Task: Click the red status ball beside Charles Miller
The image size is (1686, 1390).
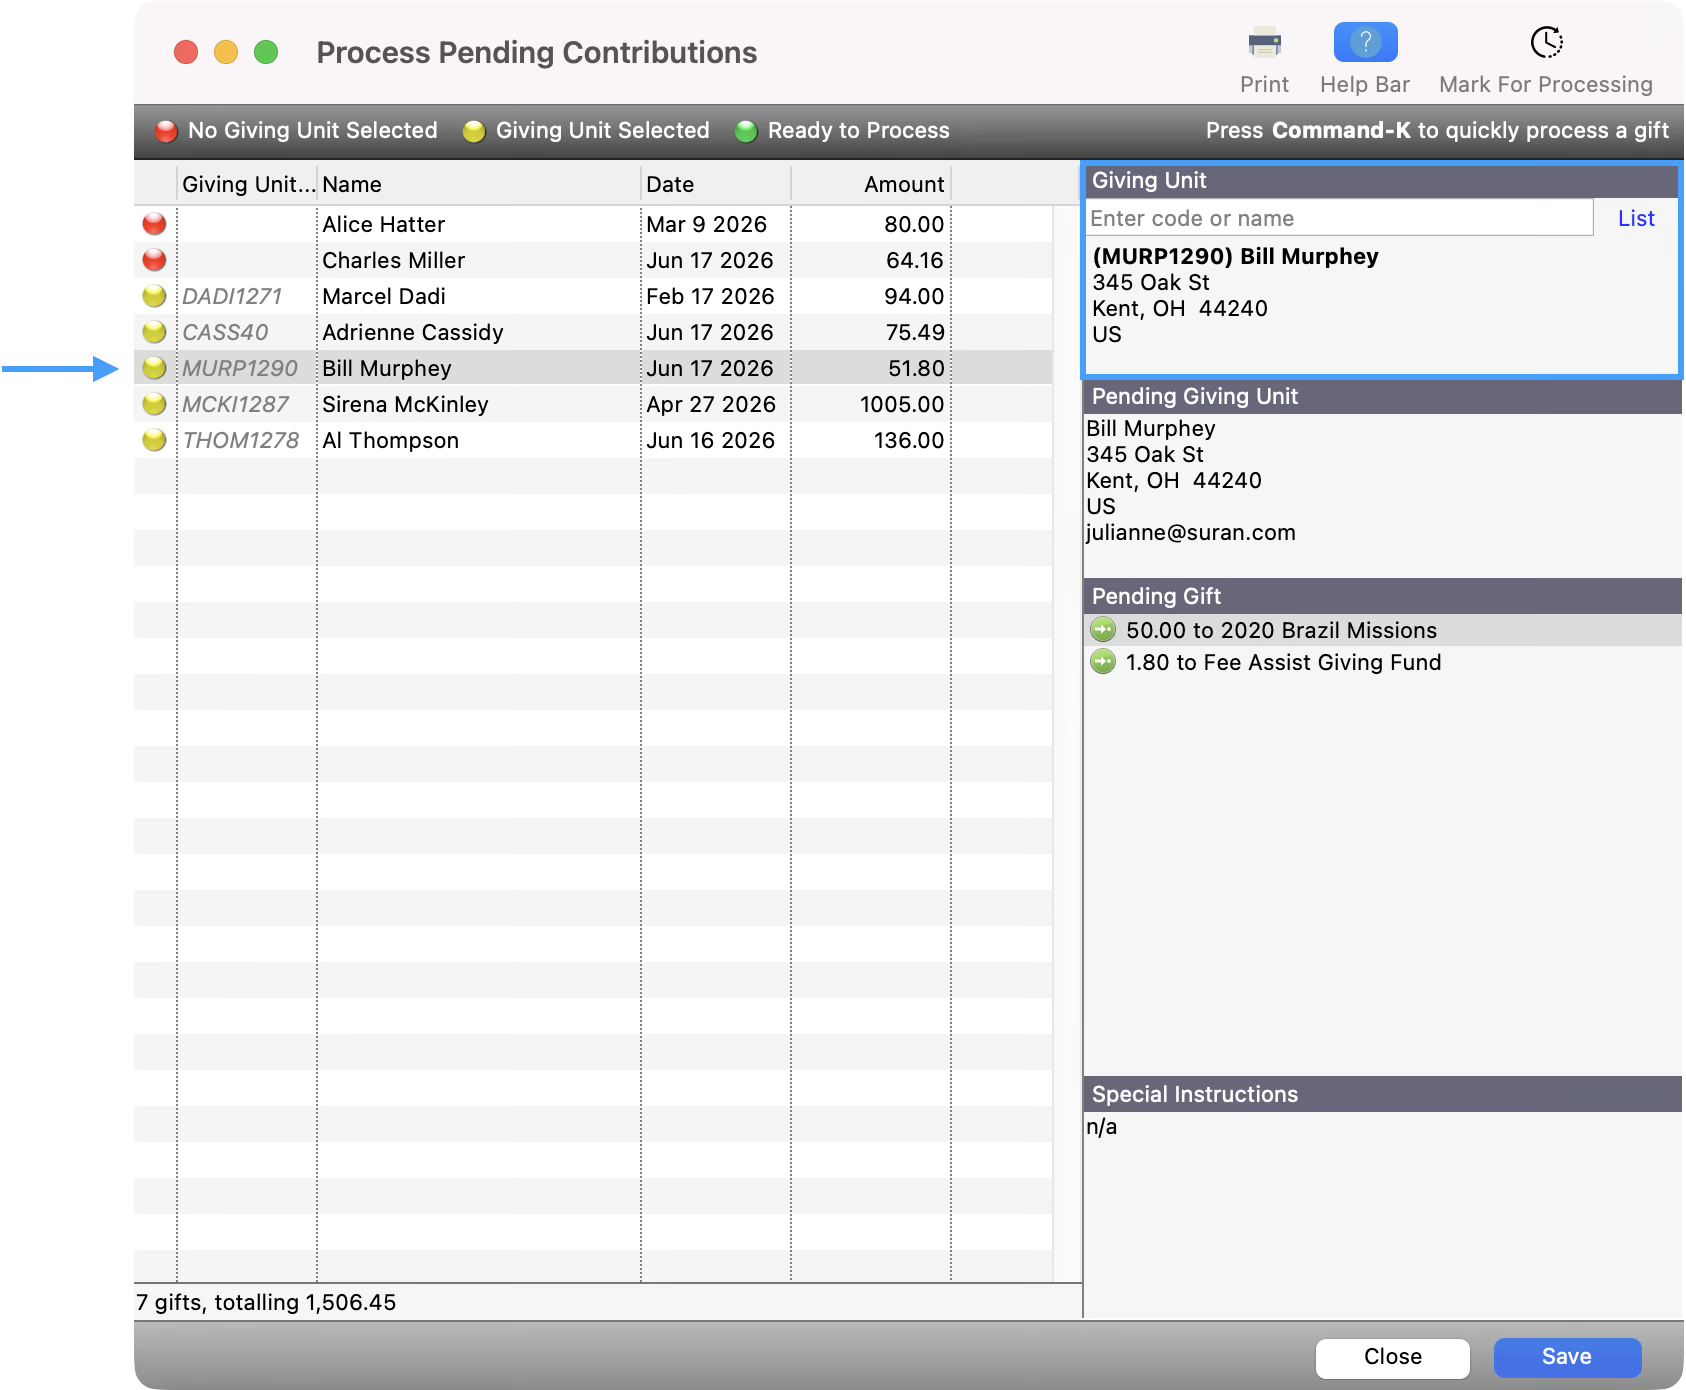Action: (154, 260)
